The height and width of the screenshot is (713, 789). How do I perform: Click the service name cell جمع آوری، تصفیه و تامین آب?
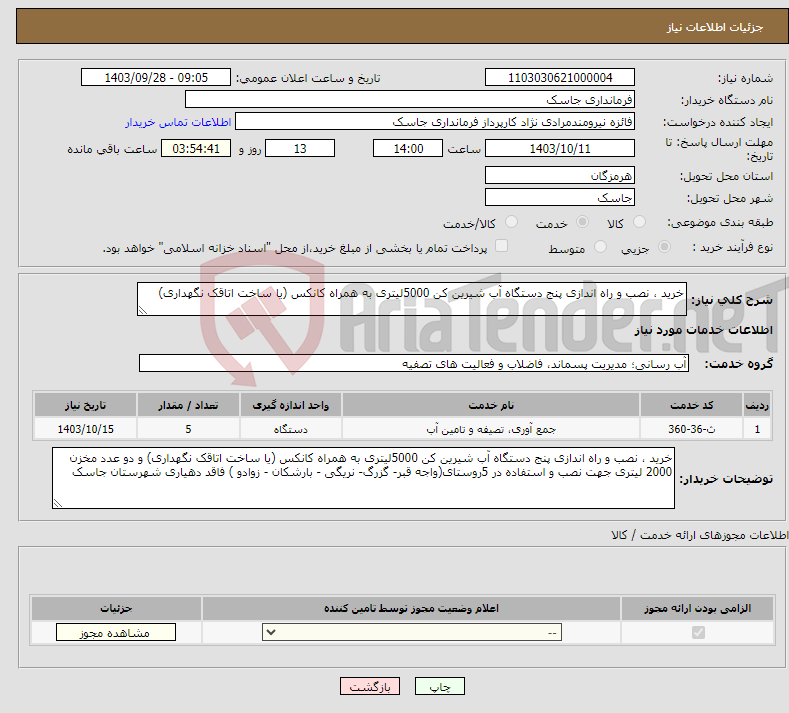tap(491, 429)
